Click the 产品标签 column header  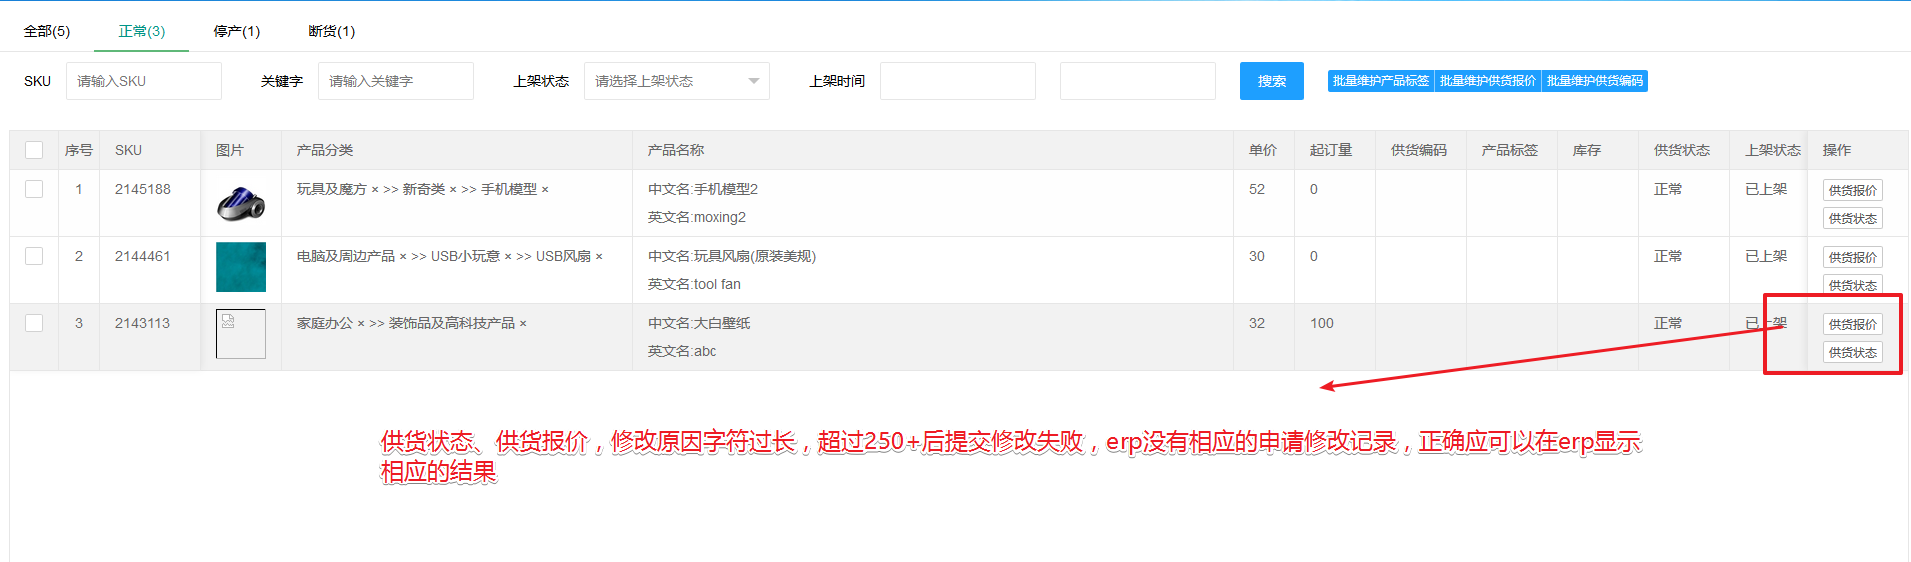point(1510,150)
